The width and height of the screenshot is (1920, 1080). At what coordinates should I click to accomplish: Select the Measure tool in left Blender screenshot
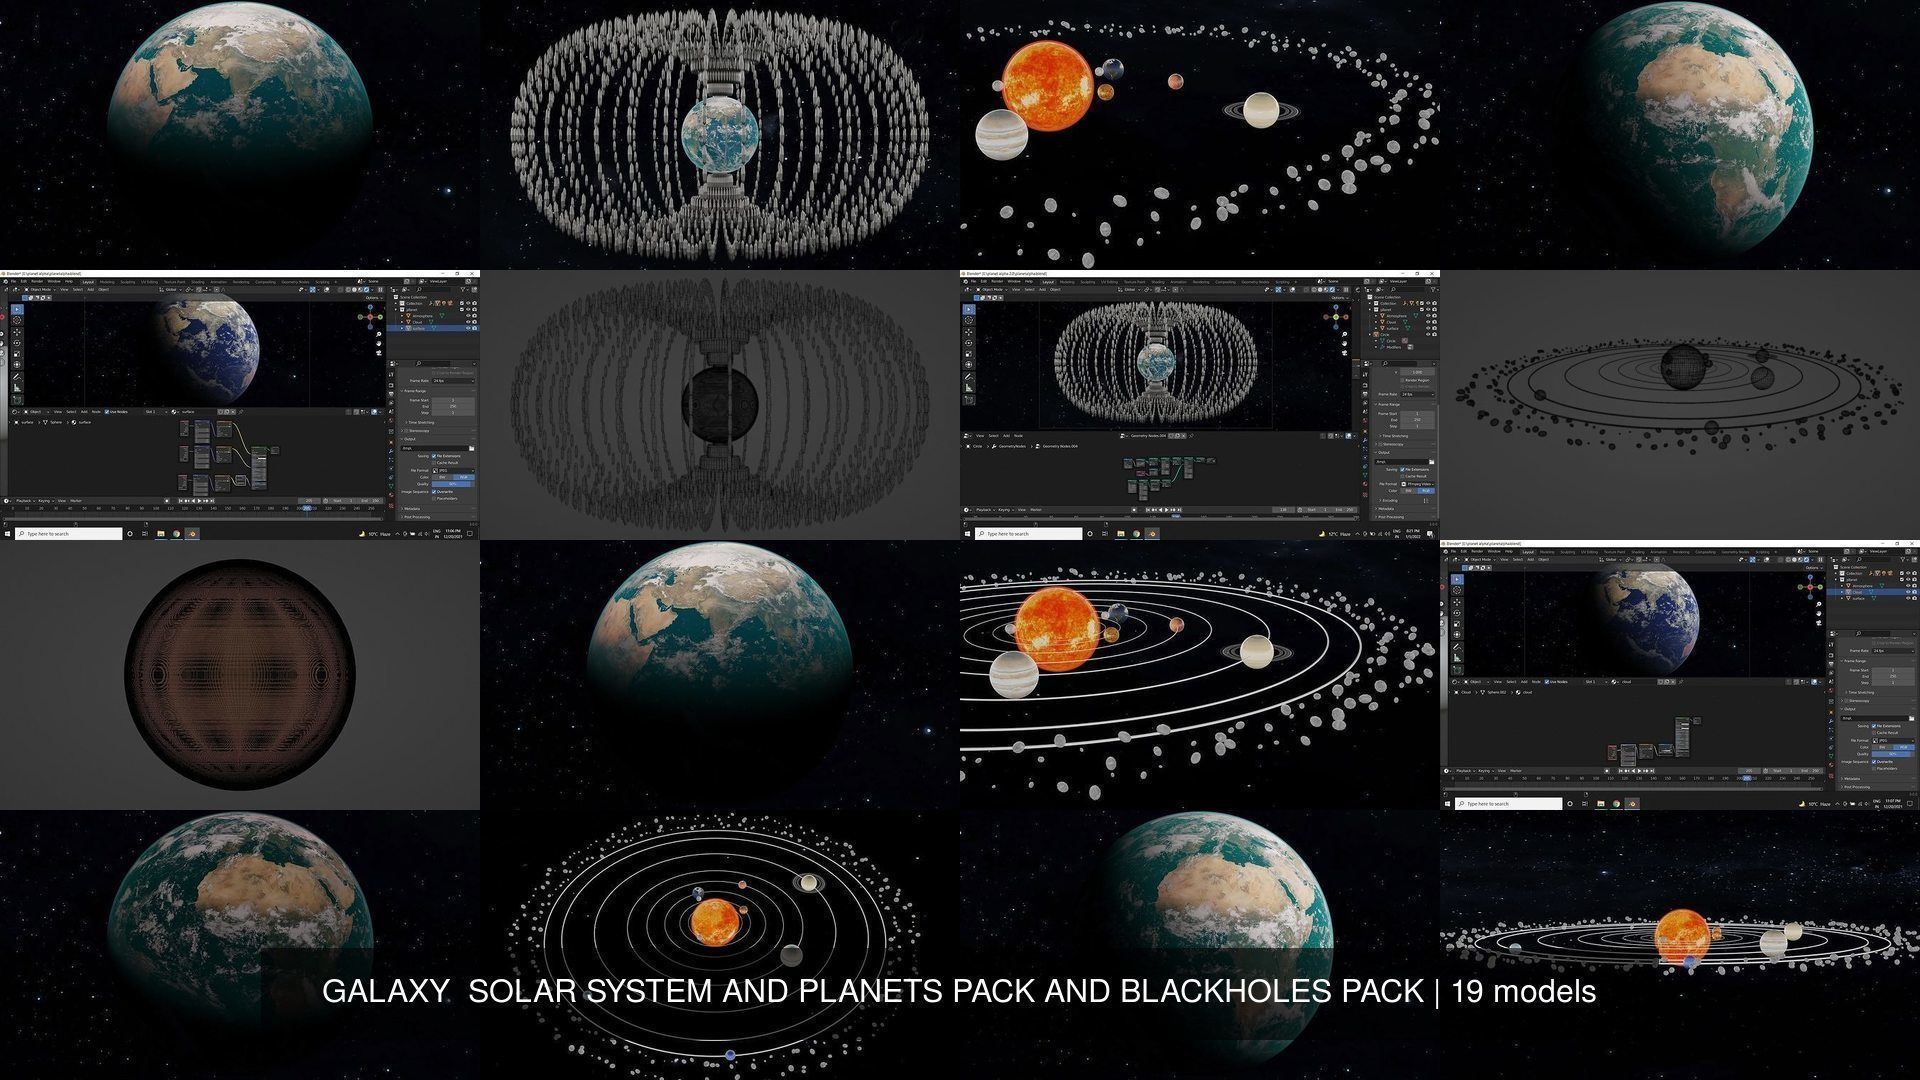[17, 388]
